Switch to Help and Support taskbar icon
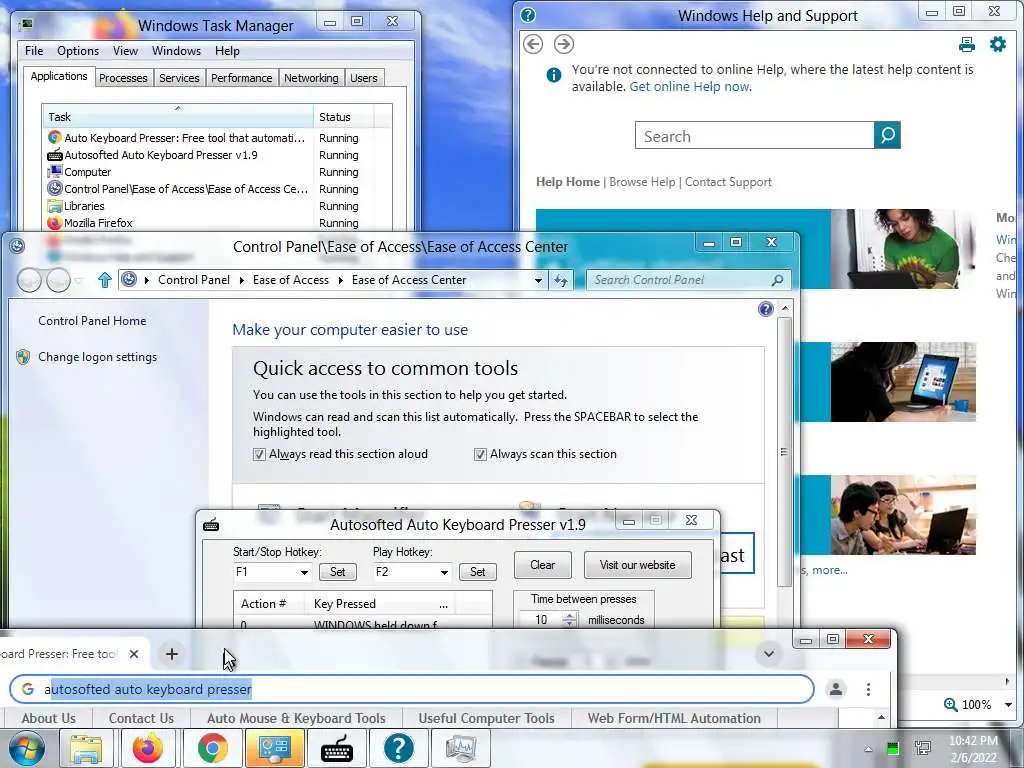This screenshot has height=768, width=1024. tap(398, 748)
